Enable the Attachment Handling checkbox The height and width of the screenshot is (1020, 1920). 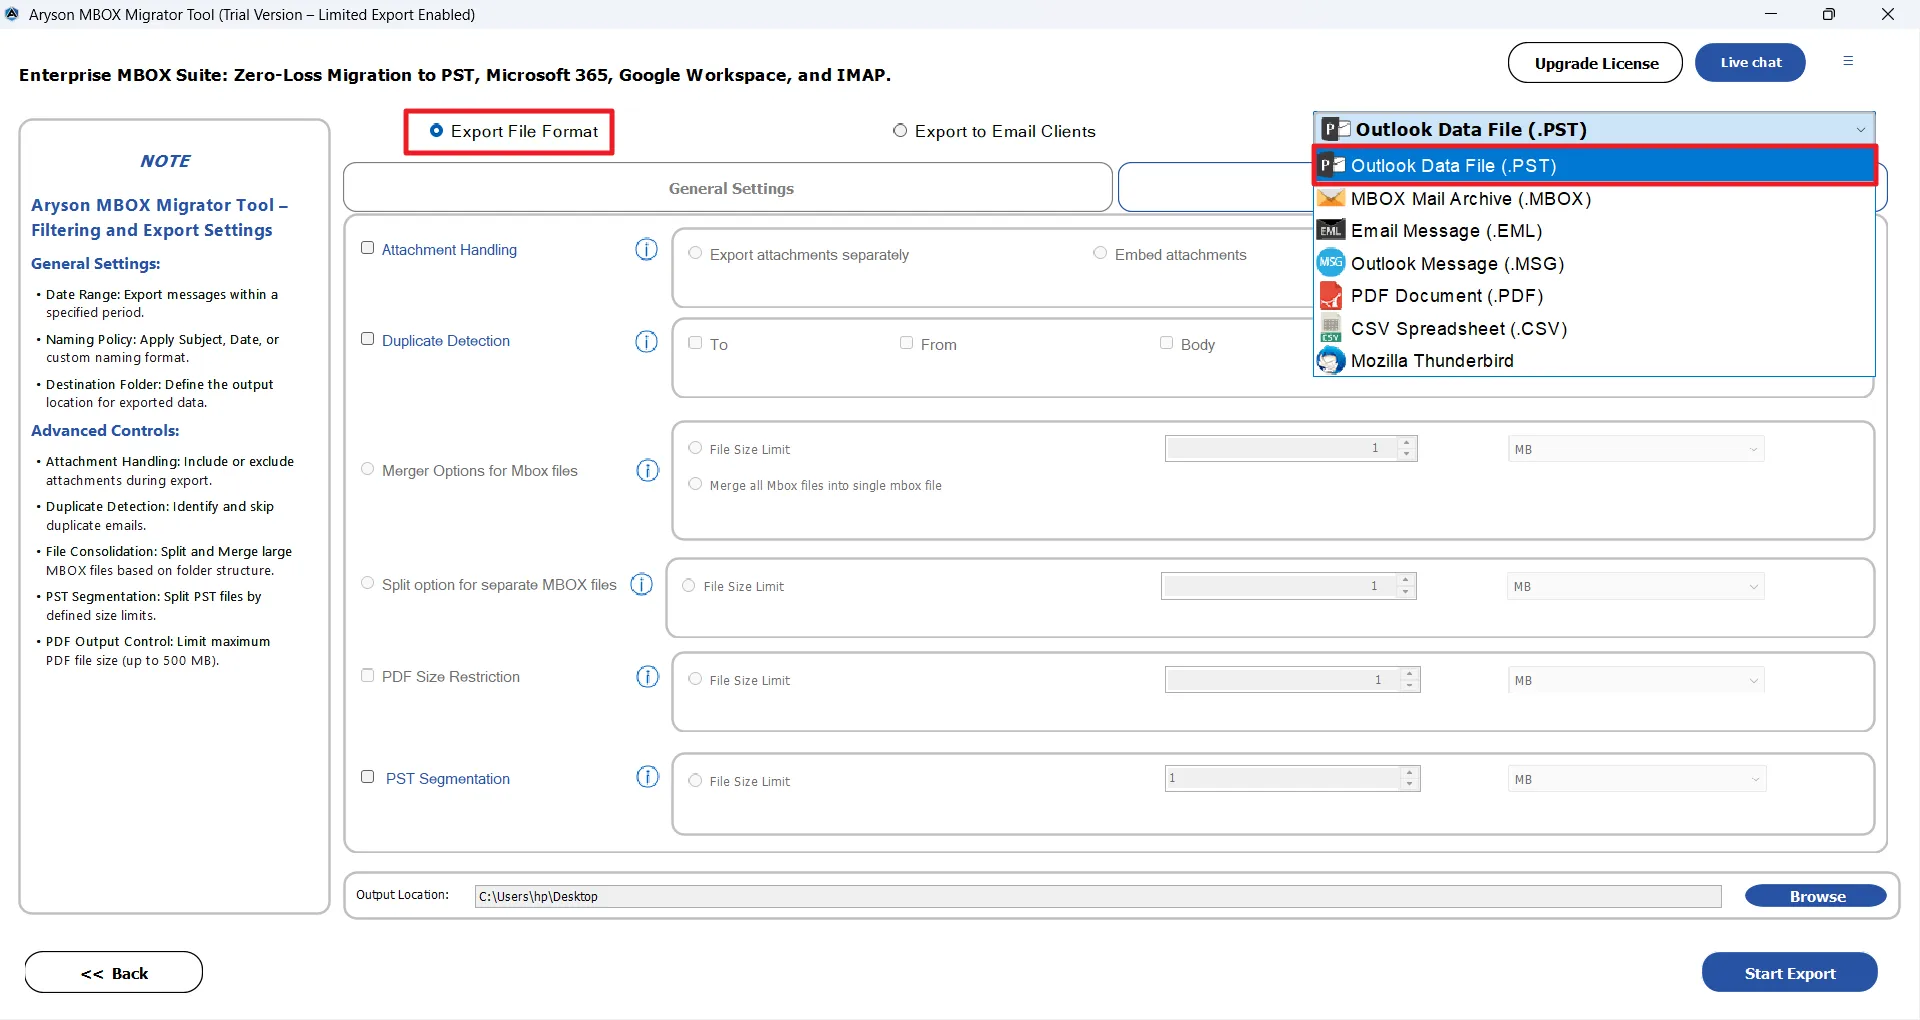(x=367, y=248)
